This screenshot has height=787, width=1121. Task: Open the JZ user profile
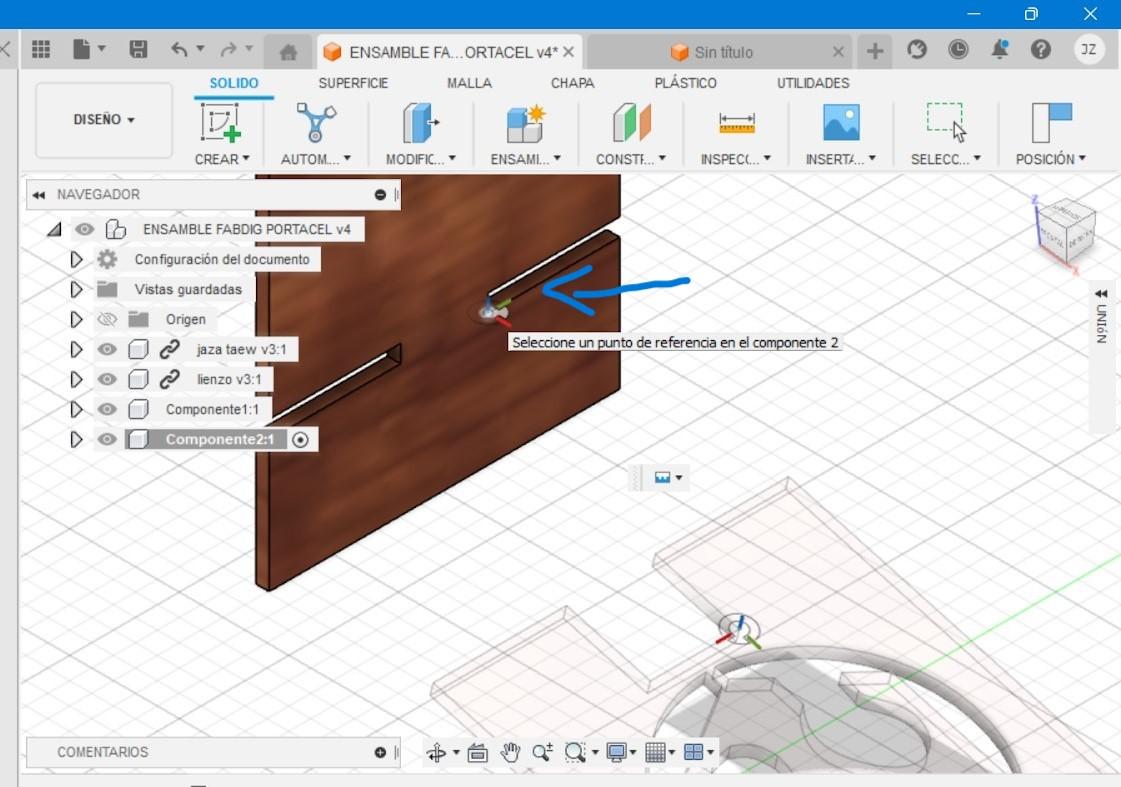pos(1088,49)
